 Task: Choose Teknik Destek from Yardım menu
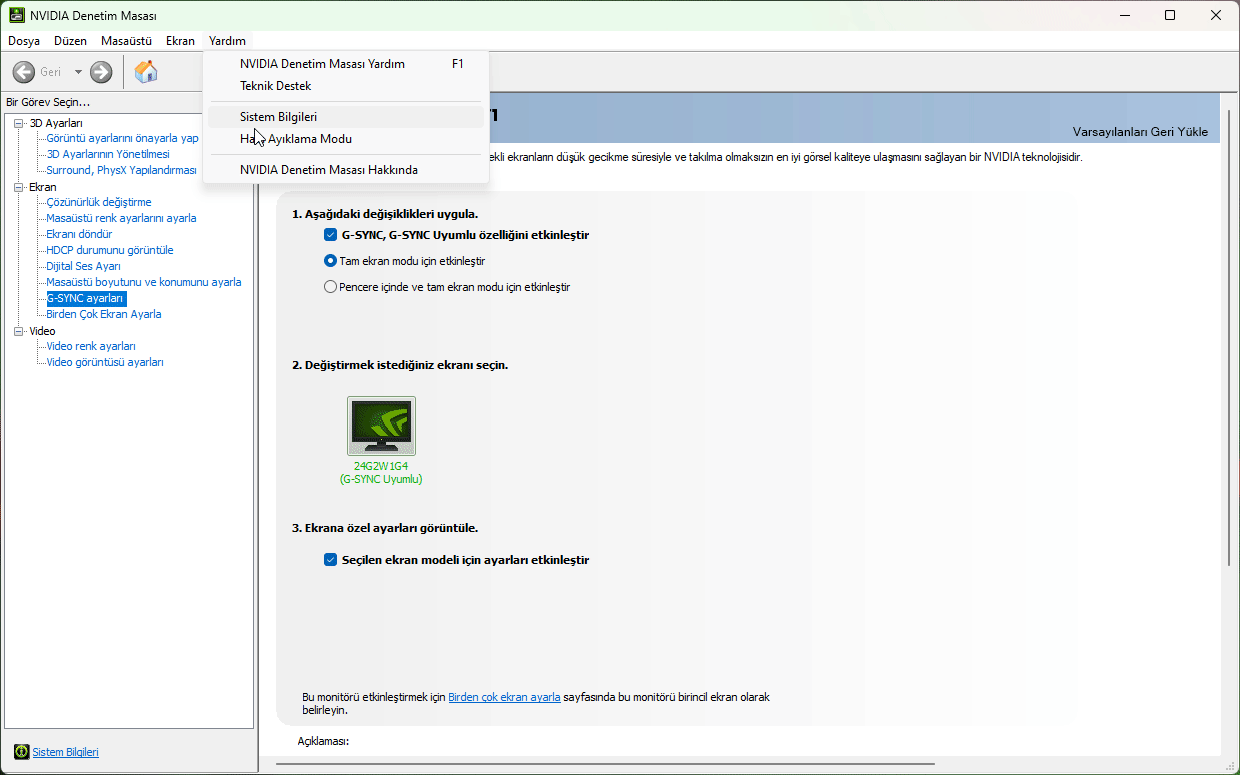[x=345, y=86]
